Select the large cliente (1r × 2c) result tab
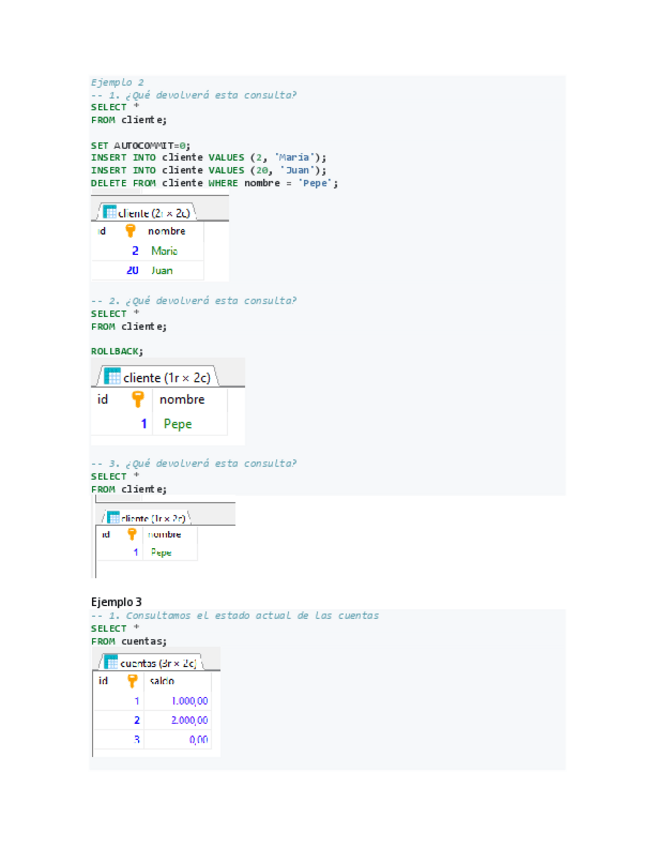This screenshot has width=655, height=848. click(158, 376)
